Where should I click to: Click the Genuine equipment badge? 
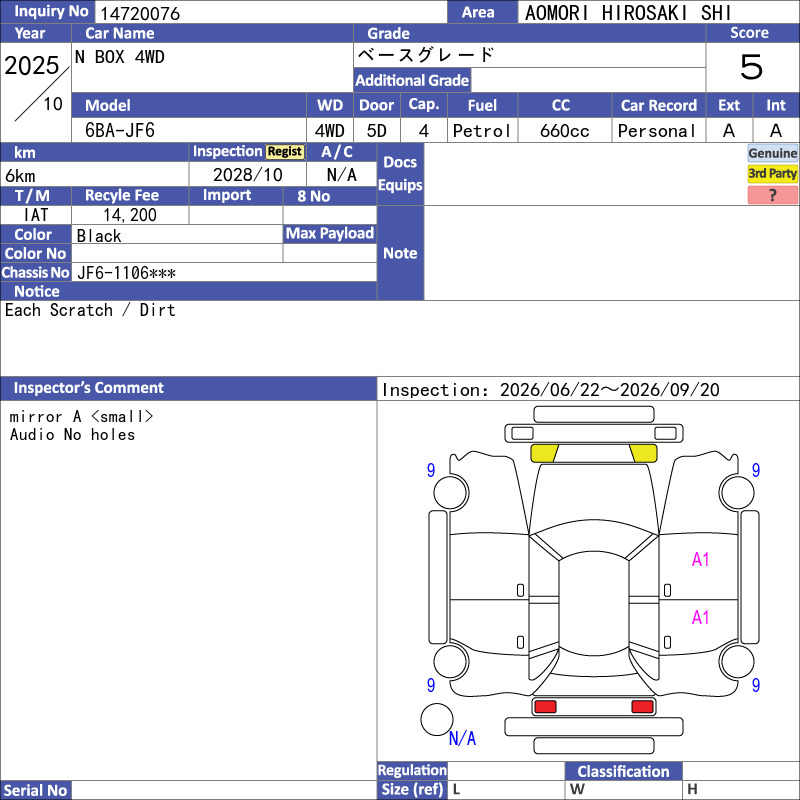(772, 153)
